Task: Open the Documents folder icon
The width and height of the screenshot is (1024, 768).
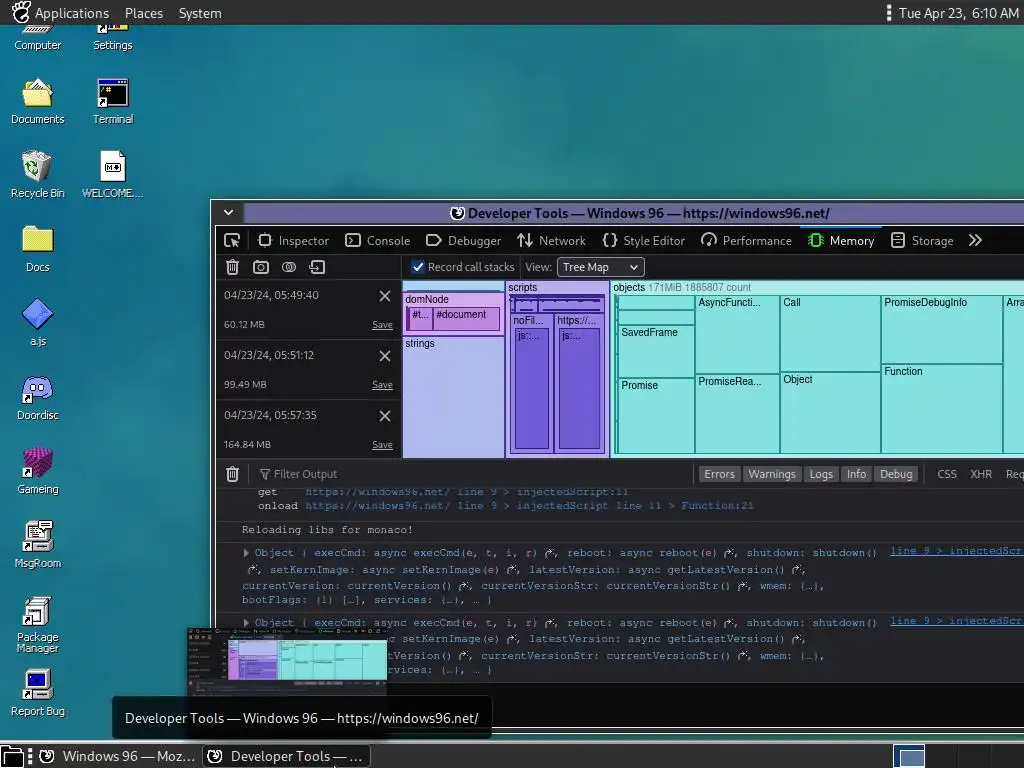Action: tap(37, 101)
